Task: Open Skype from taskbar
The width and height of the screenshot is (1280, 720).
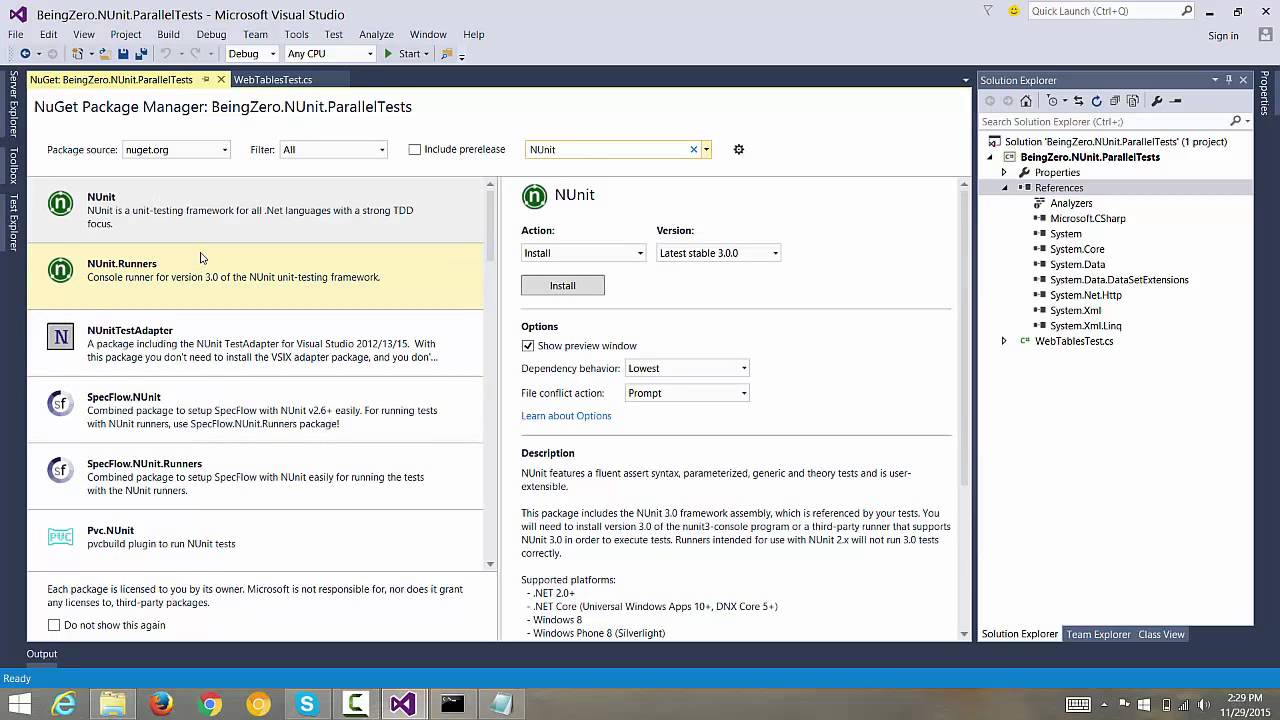Action: [x=306, y=705]
